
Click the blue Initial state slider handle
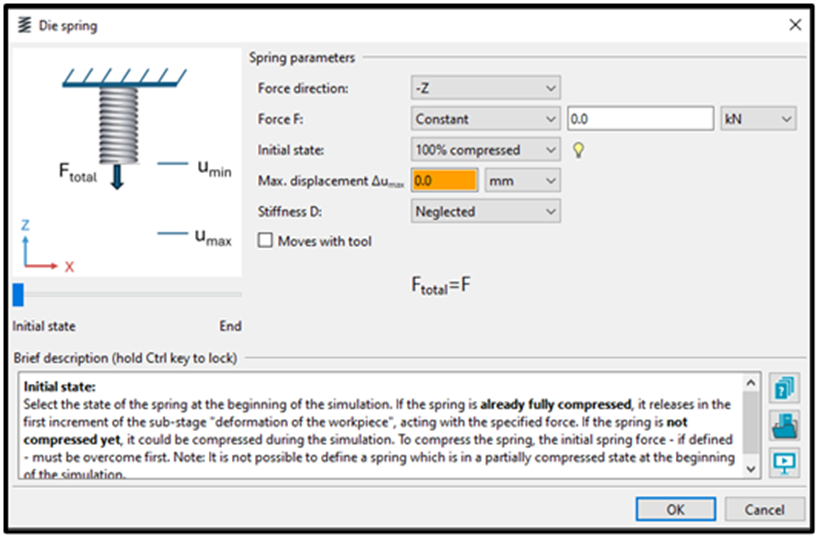(x=18, y=294)
